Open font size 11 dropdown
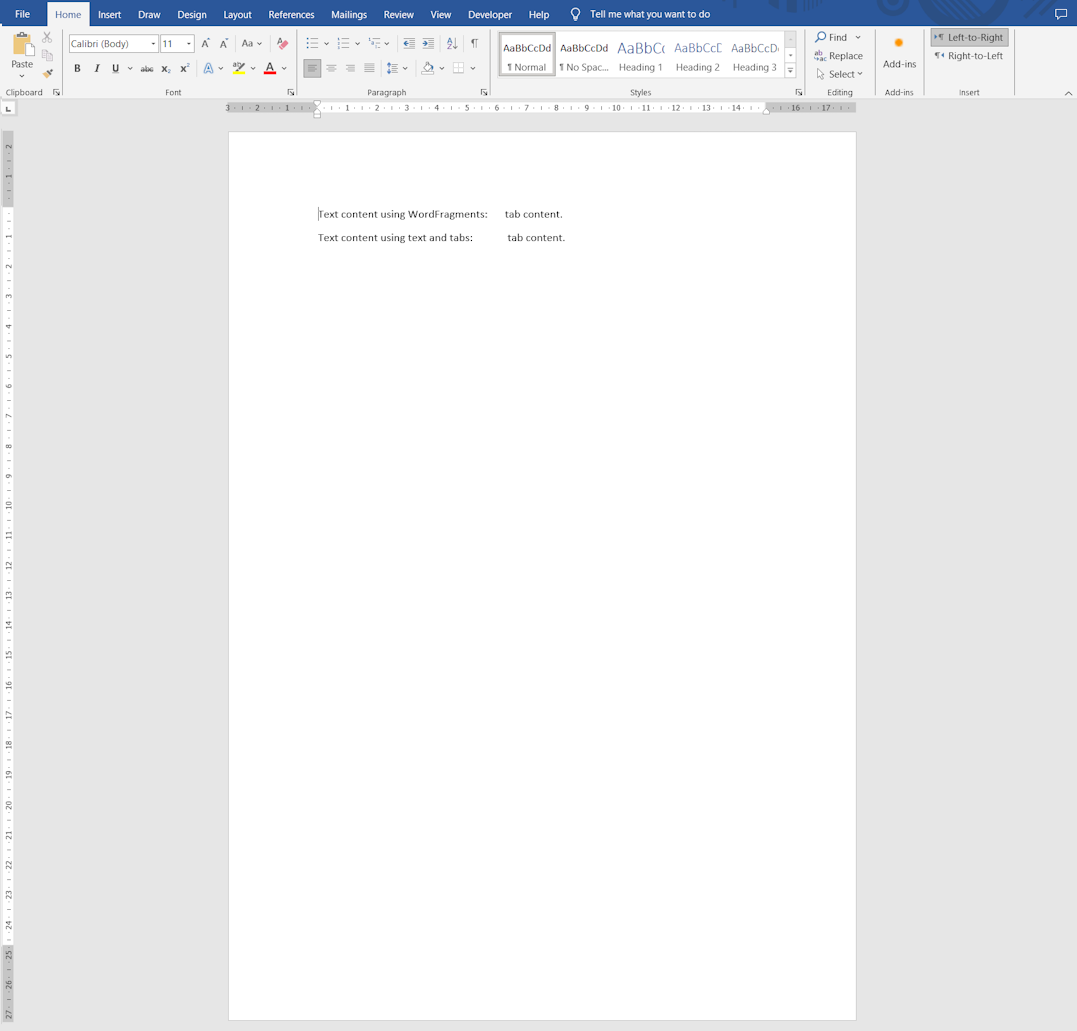 pos(189,43)
